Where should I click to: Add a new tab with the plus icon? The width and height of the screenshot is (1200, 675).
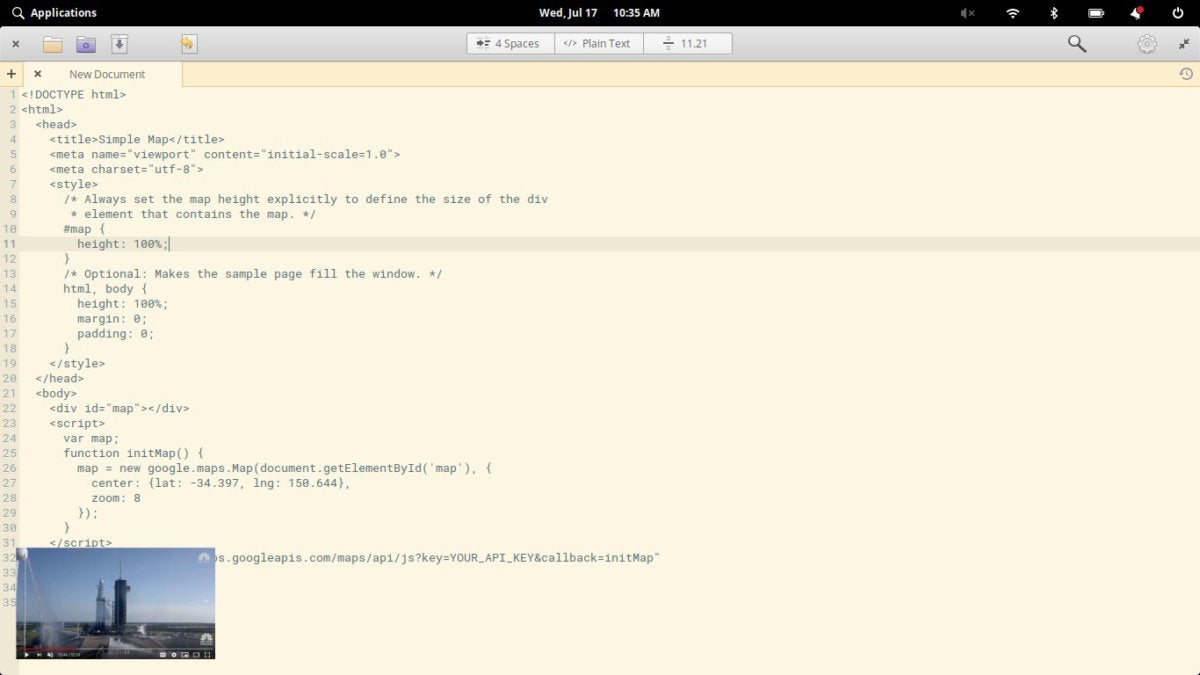pyautogui.click(x=11, y=74)
